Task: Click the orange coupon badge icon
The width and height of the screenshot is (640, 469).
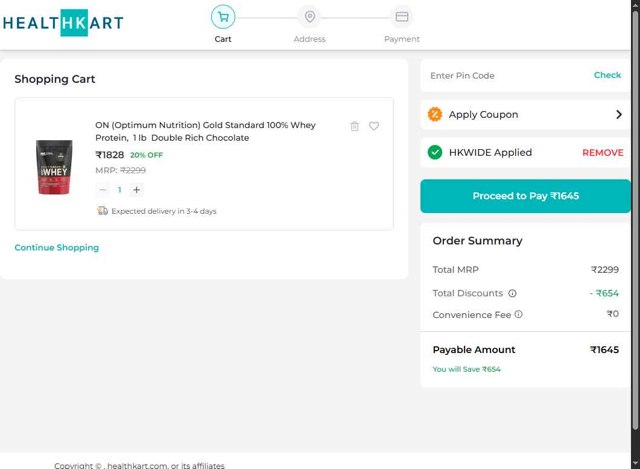Action: (x=435, y=114)
